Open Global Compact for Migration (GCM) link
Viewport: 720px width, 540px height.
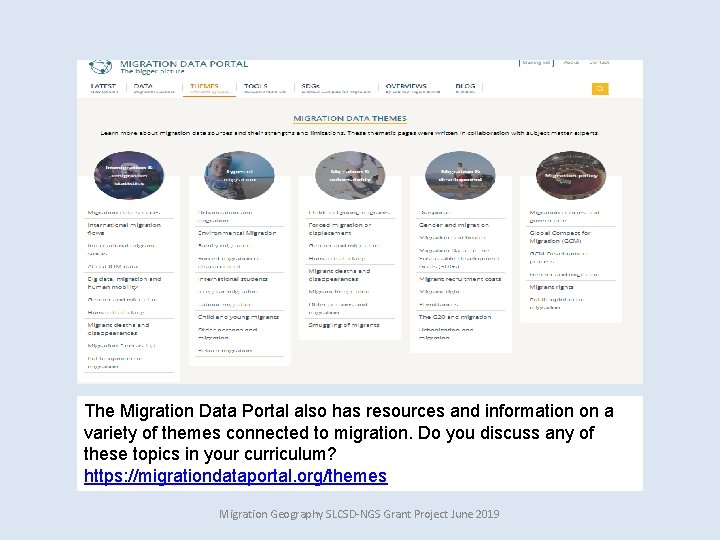(x=560, y=236)
